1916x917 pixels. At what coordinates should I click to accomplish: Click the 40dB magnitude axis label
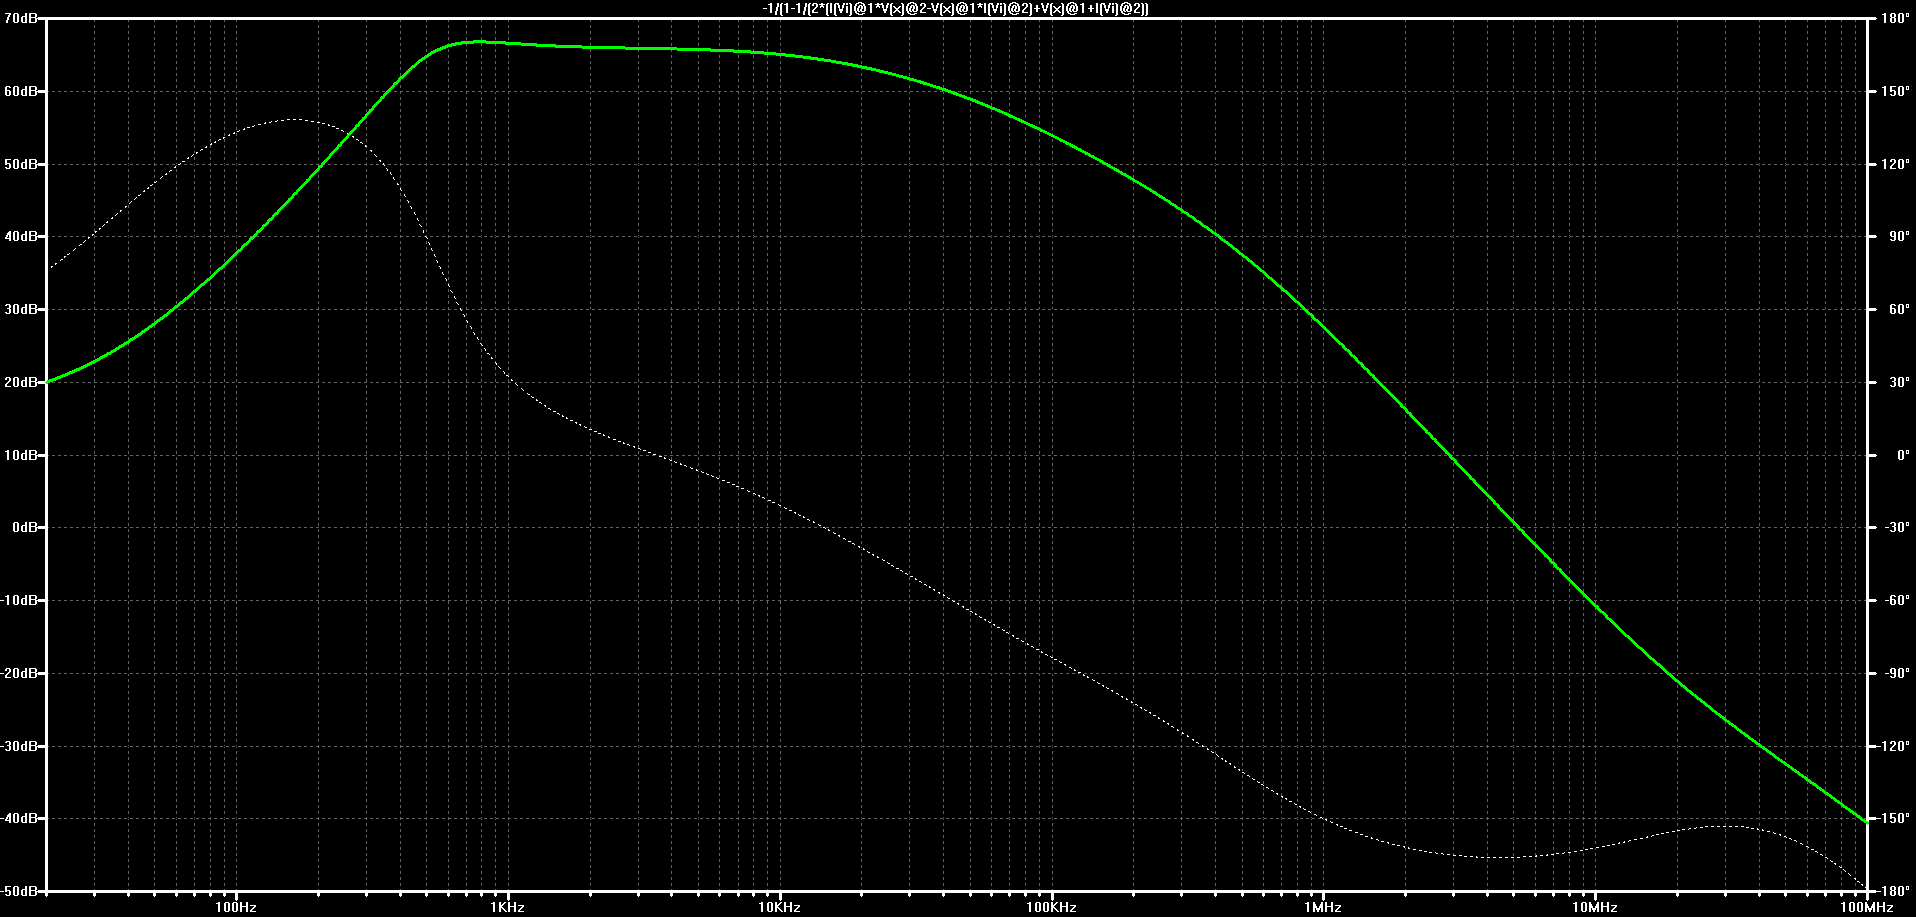click(20, 237)
